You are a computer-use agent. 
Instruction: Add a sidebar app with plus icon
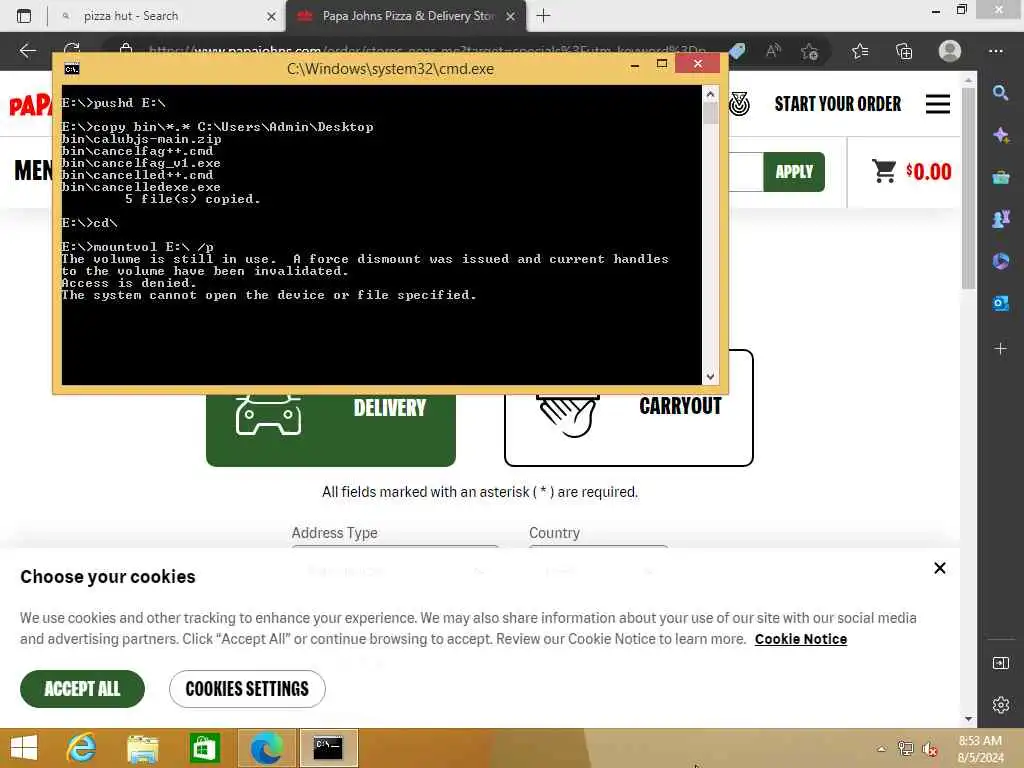click(1000, 349)
